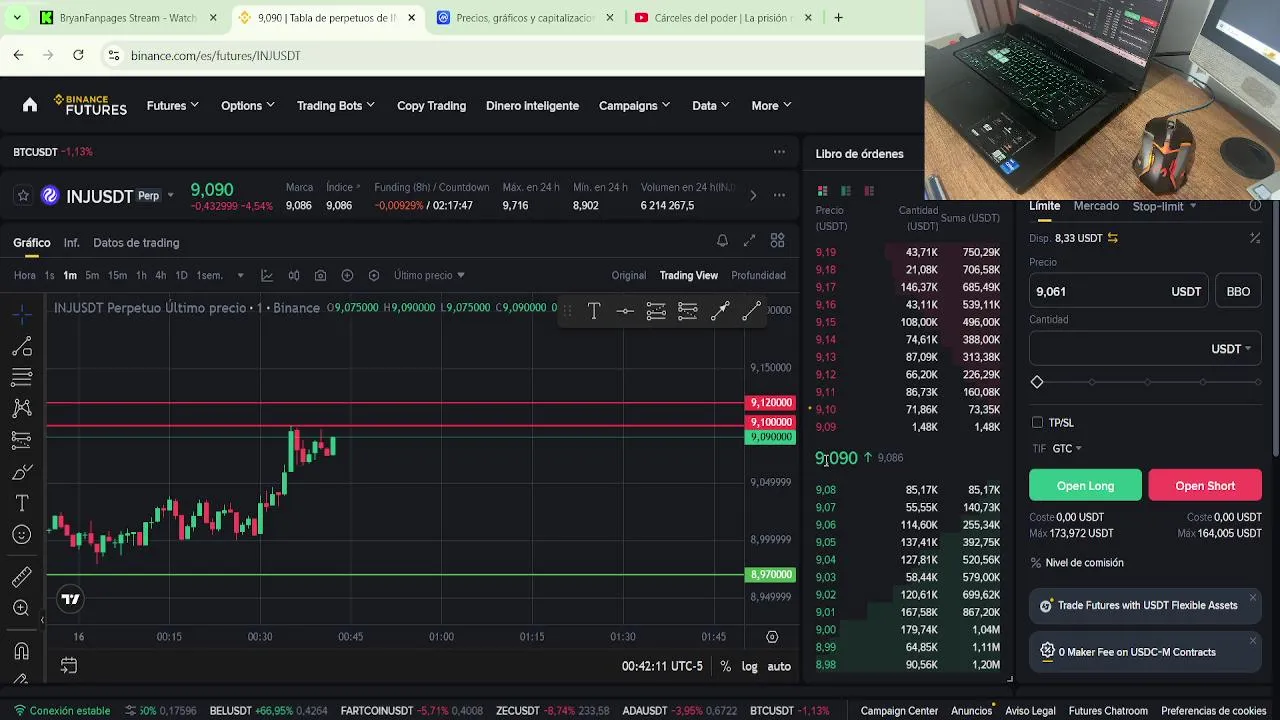Select the XABCD pattern tool
This screenshot has height=720, width=1280.
[22, 408]
